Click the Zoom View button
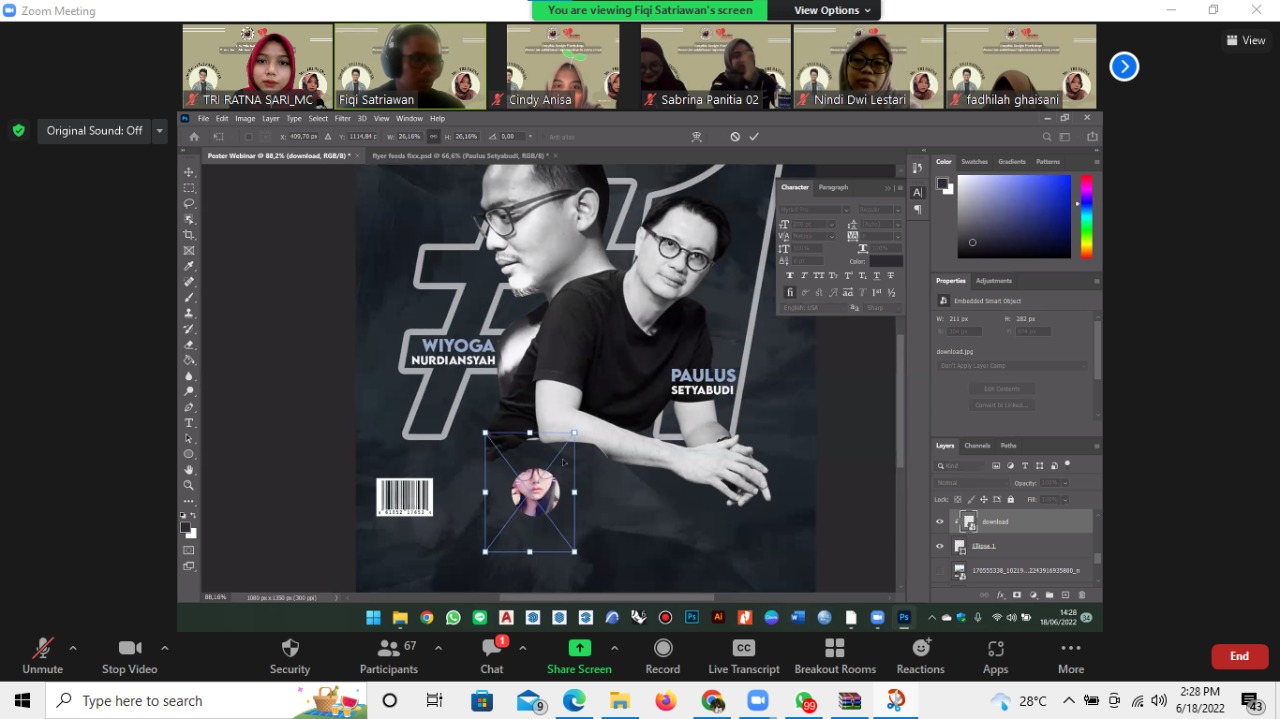 coord(1246,40)
